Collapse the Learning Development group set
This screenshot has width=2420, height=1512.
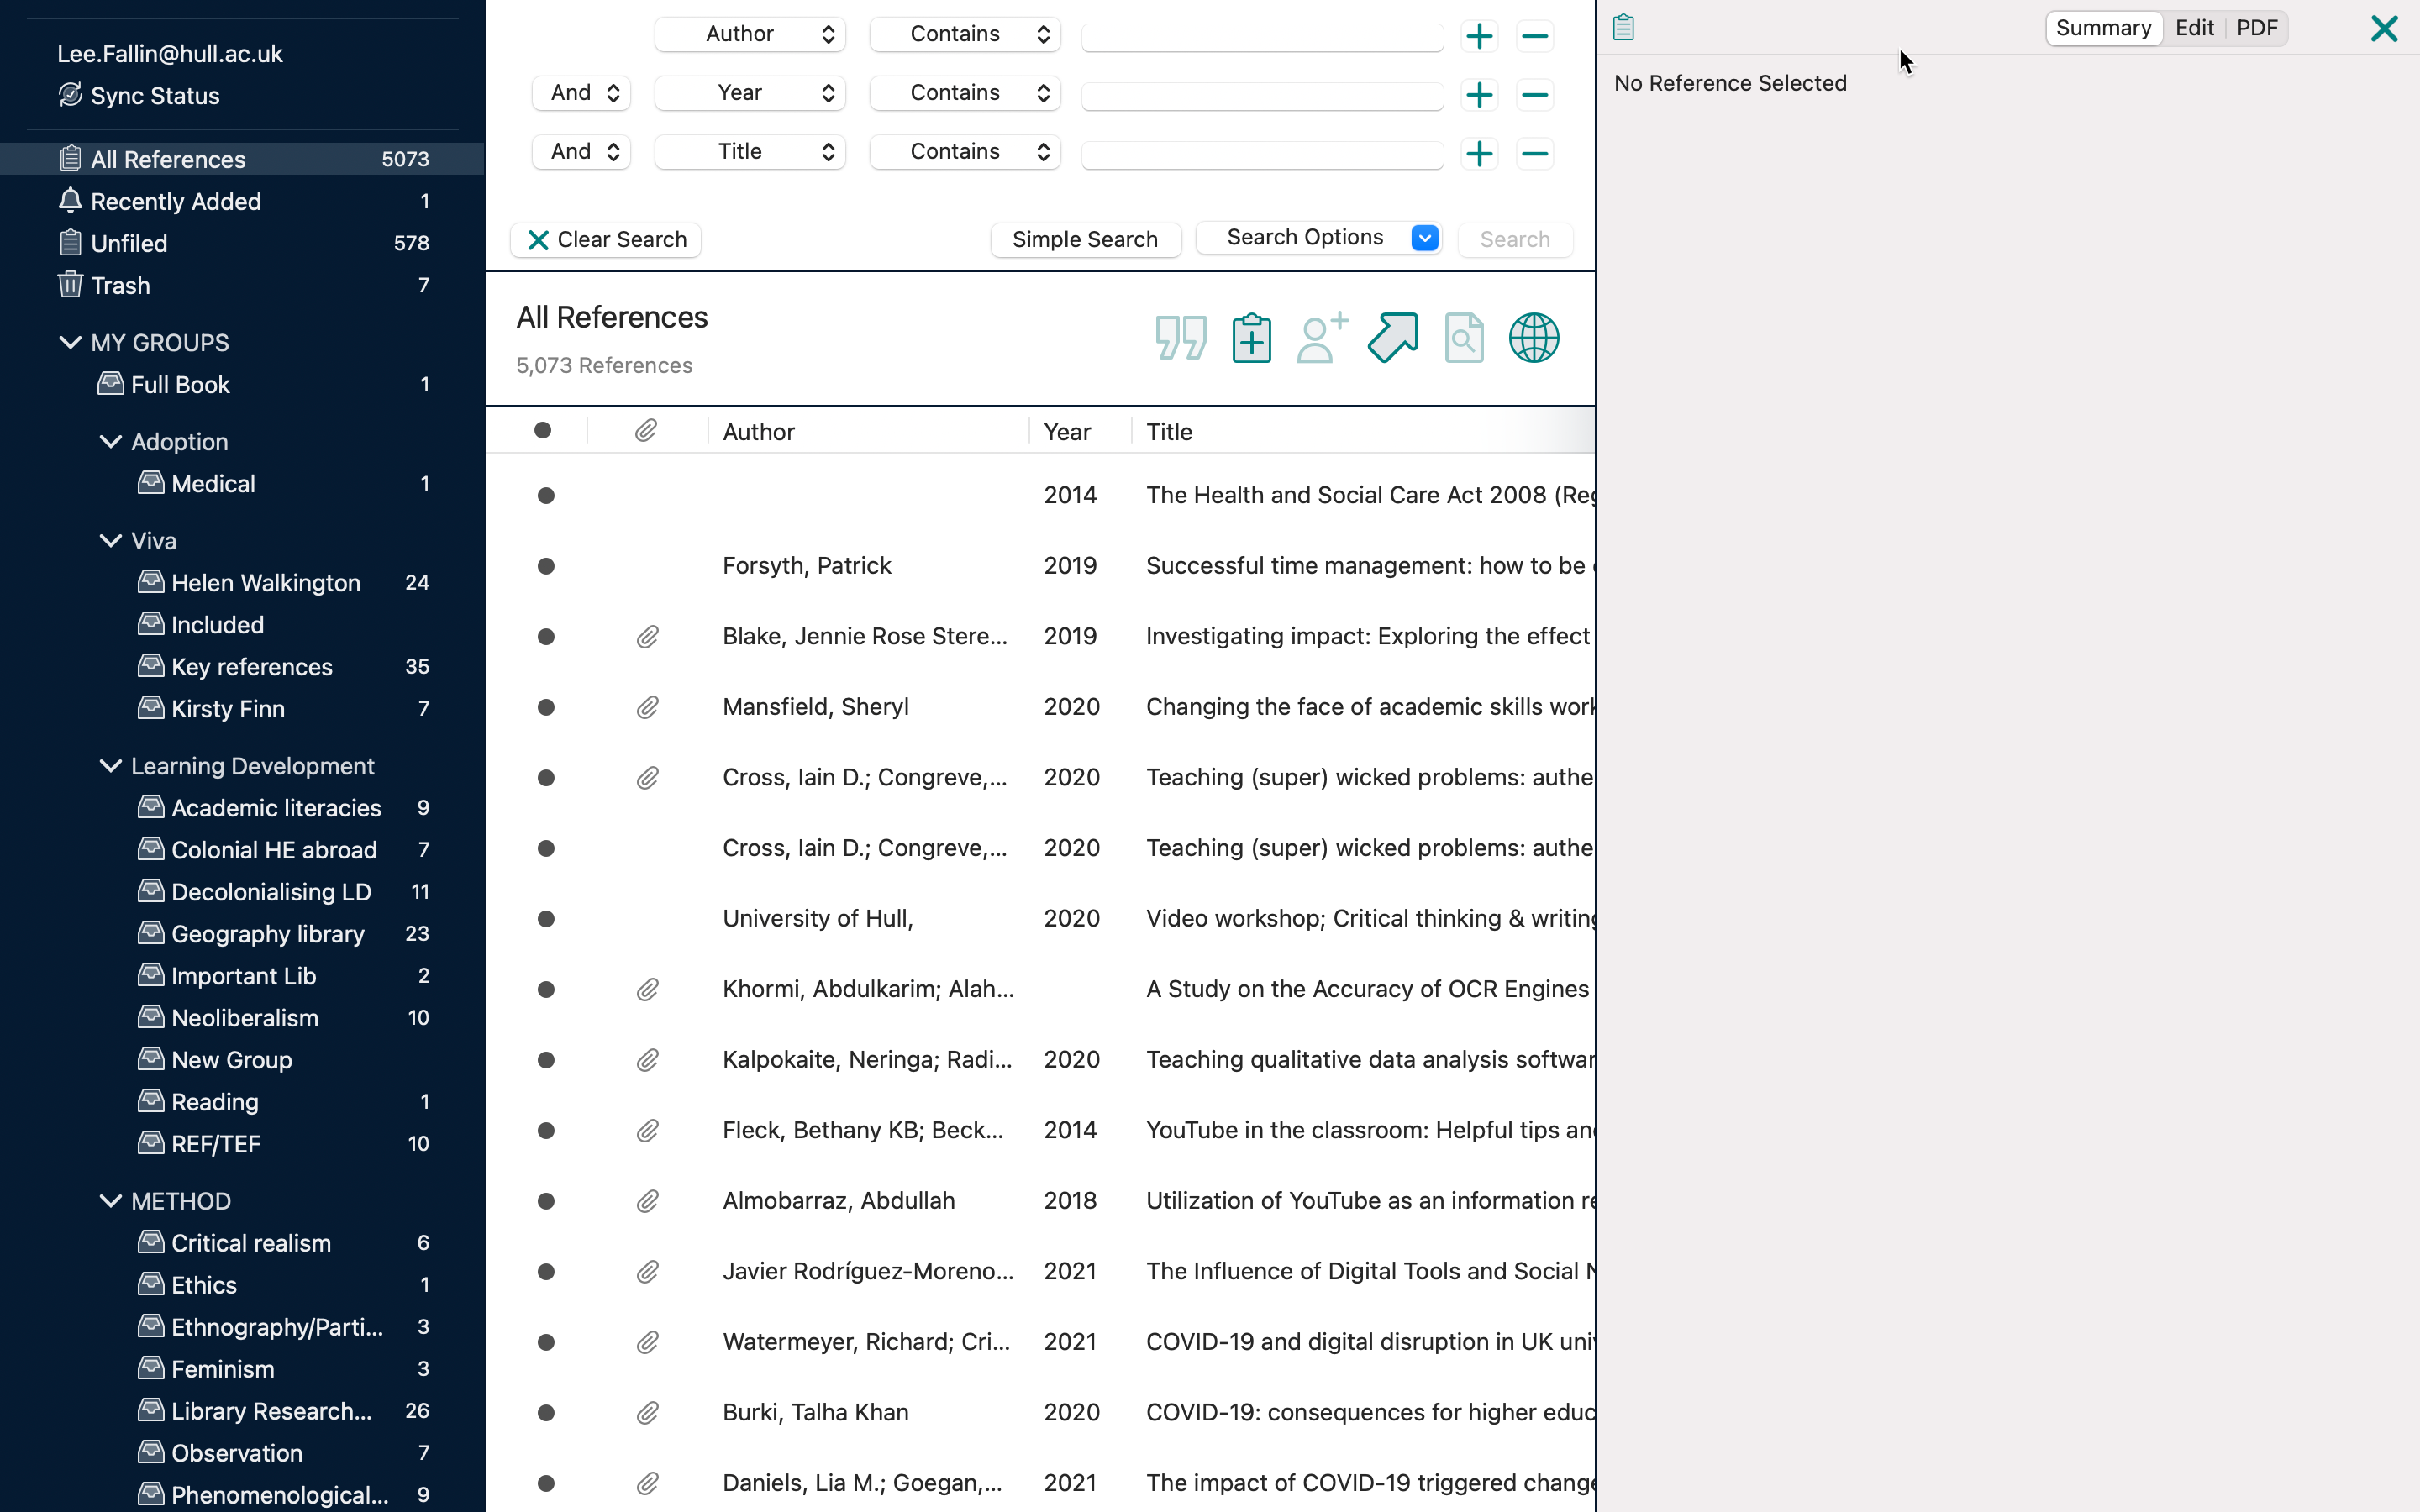click(x=111, y=766)
